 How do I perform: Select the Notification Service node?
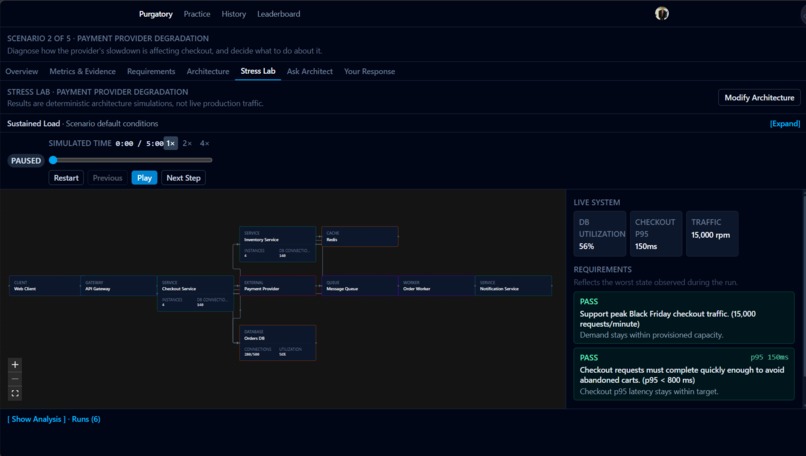pyautogui.click(x=514, y=286)
